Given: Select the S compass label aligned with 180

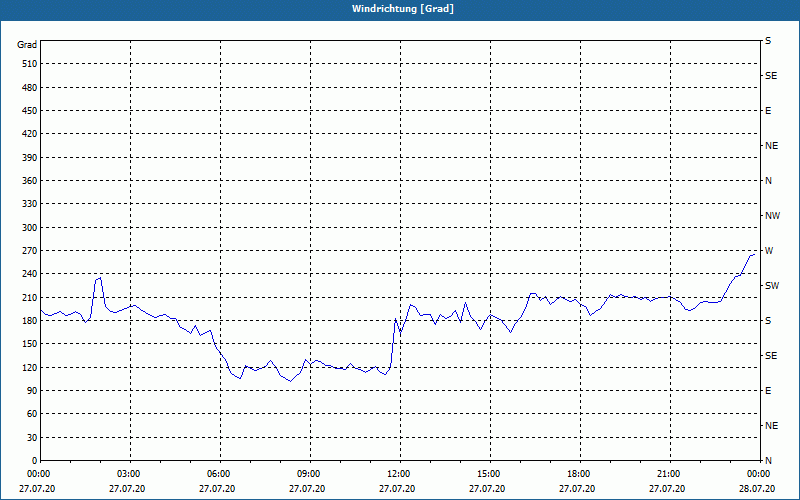Looking at the screenshot, I should [x=768, y=321].
